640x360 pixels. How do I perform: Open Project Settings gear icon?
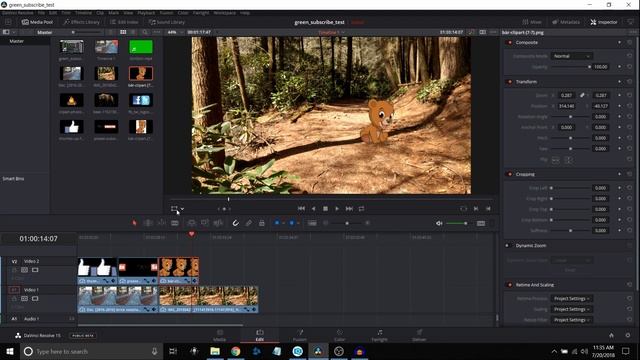[627, 335]
